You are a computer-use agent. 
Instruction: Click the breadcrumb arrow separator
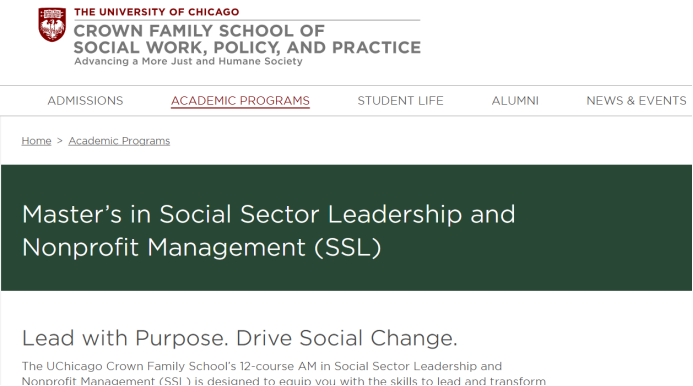click(60, 141)
